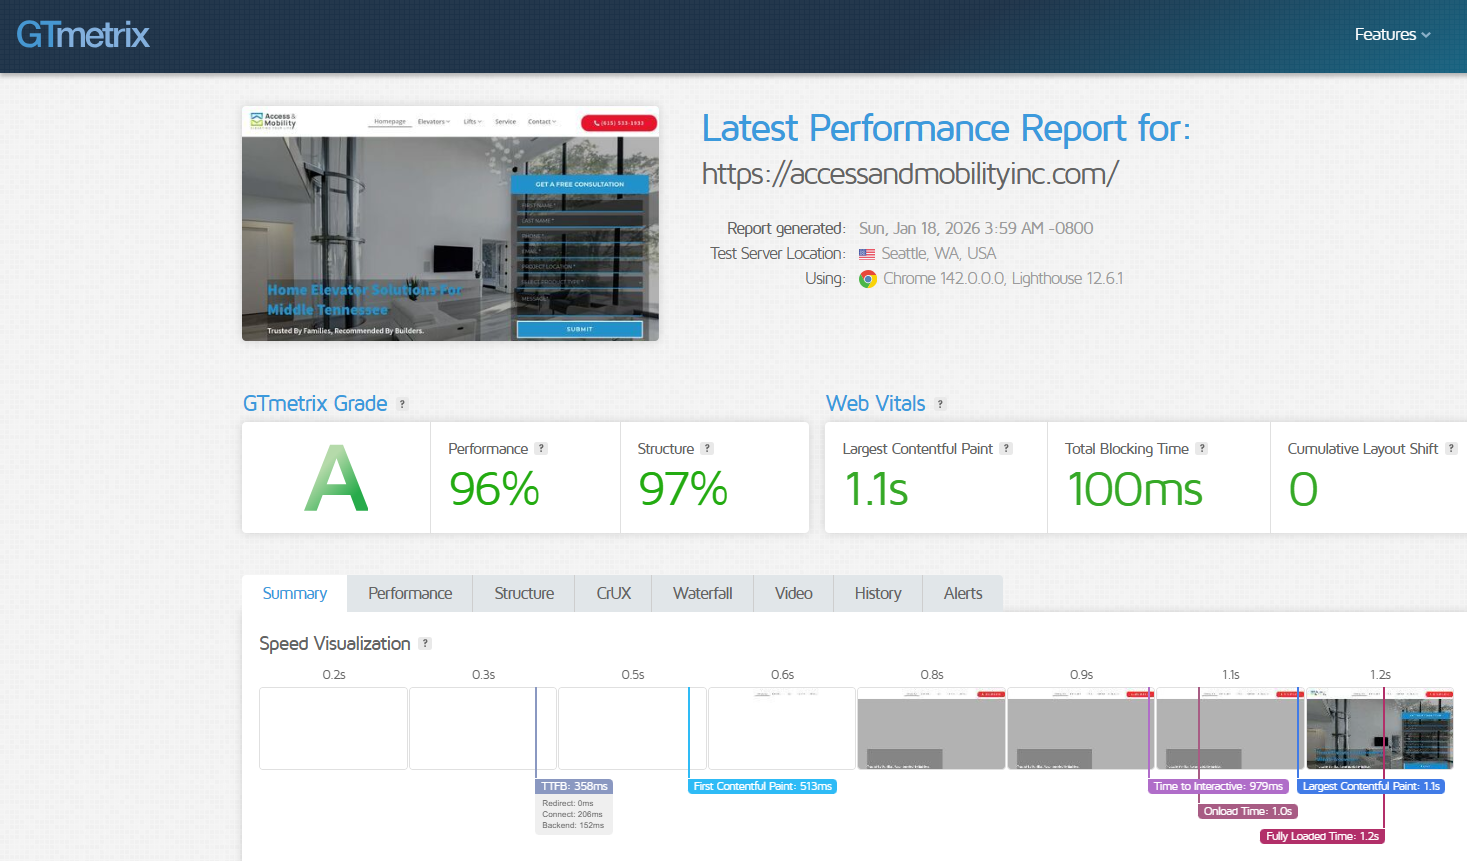
Task: Select the 1.2s filmstrip frame
Action: tap(1380, 729)
